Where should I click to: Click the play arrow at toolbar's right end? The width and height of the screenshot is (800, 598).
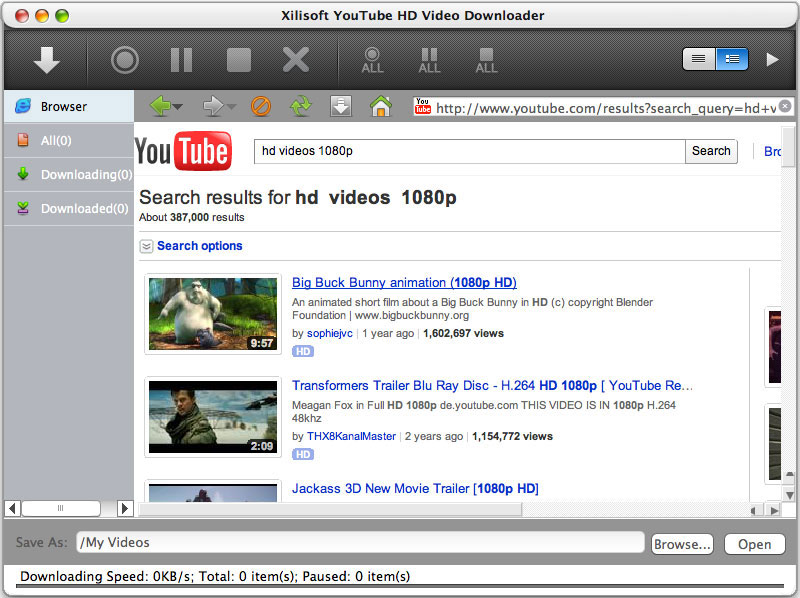pos(772,60)
